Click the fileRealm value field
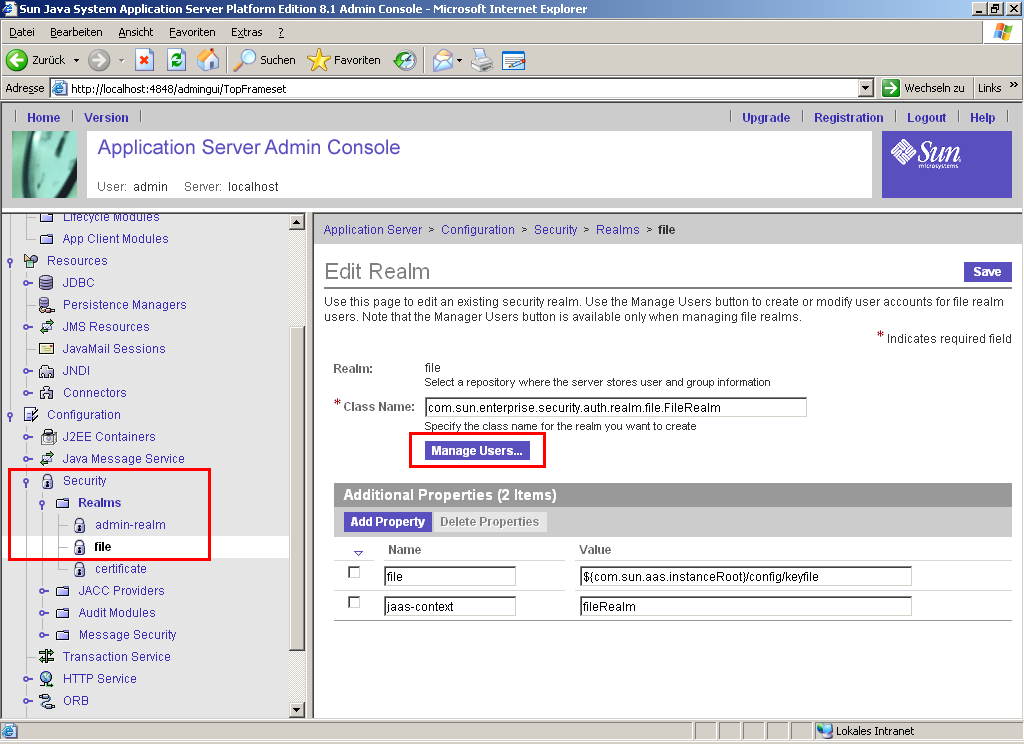The image size is (1024, 744). click(x=745, y=607)
